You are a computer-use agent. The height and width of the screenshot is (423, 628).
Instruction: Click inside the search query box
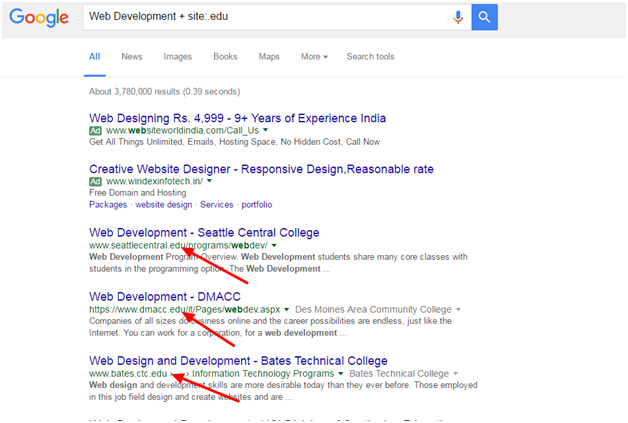[x=260, y=17]
